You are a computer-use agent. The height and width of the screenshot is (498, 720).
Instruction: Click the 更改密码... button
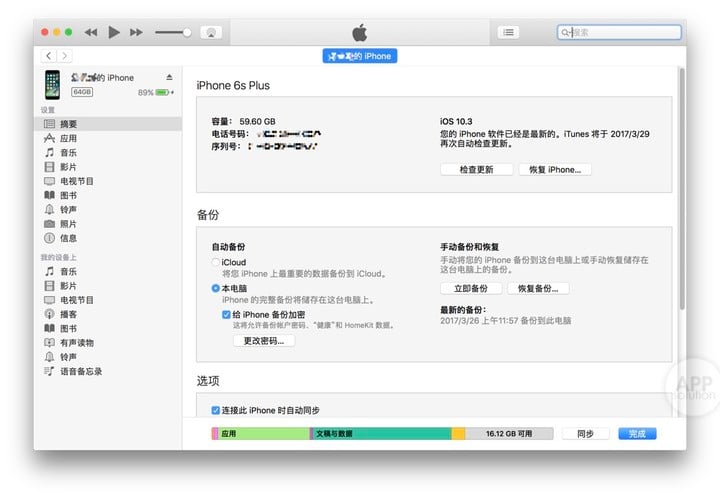[264, 341]
